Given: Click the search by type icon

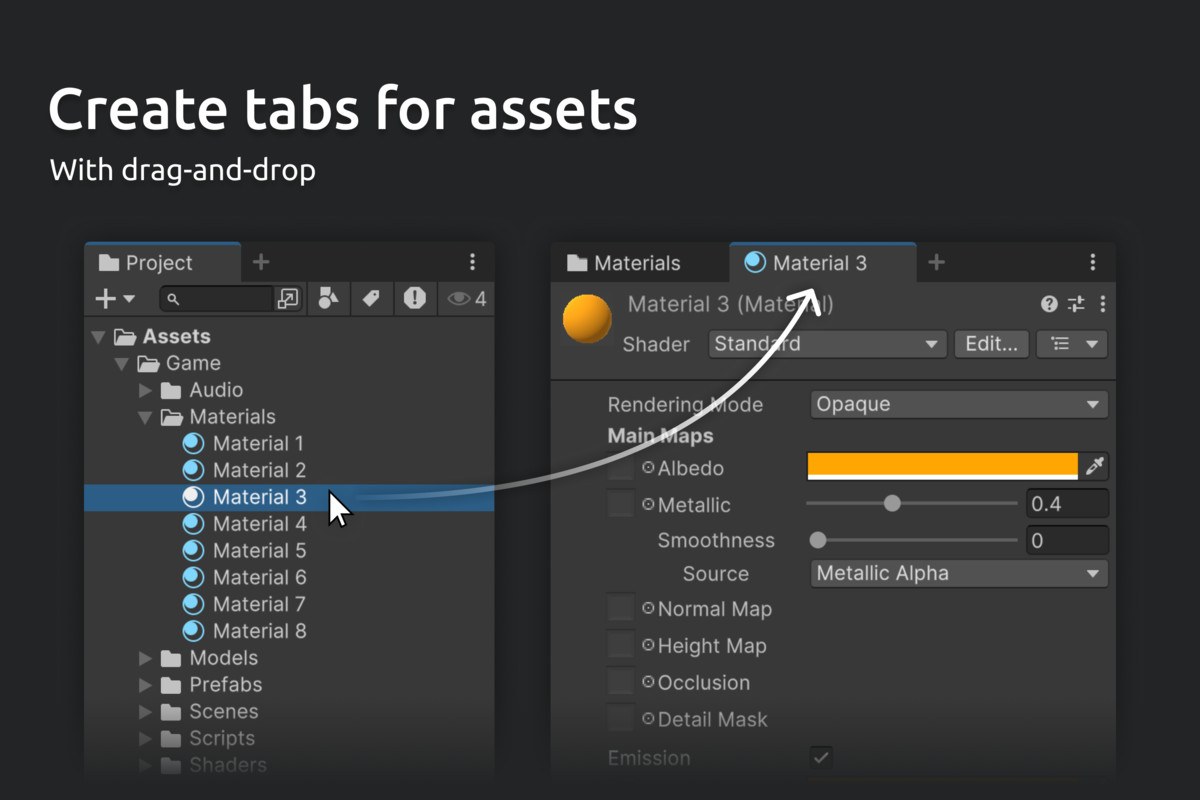Looking at the screenshot, I should click(328, 298).
